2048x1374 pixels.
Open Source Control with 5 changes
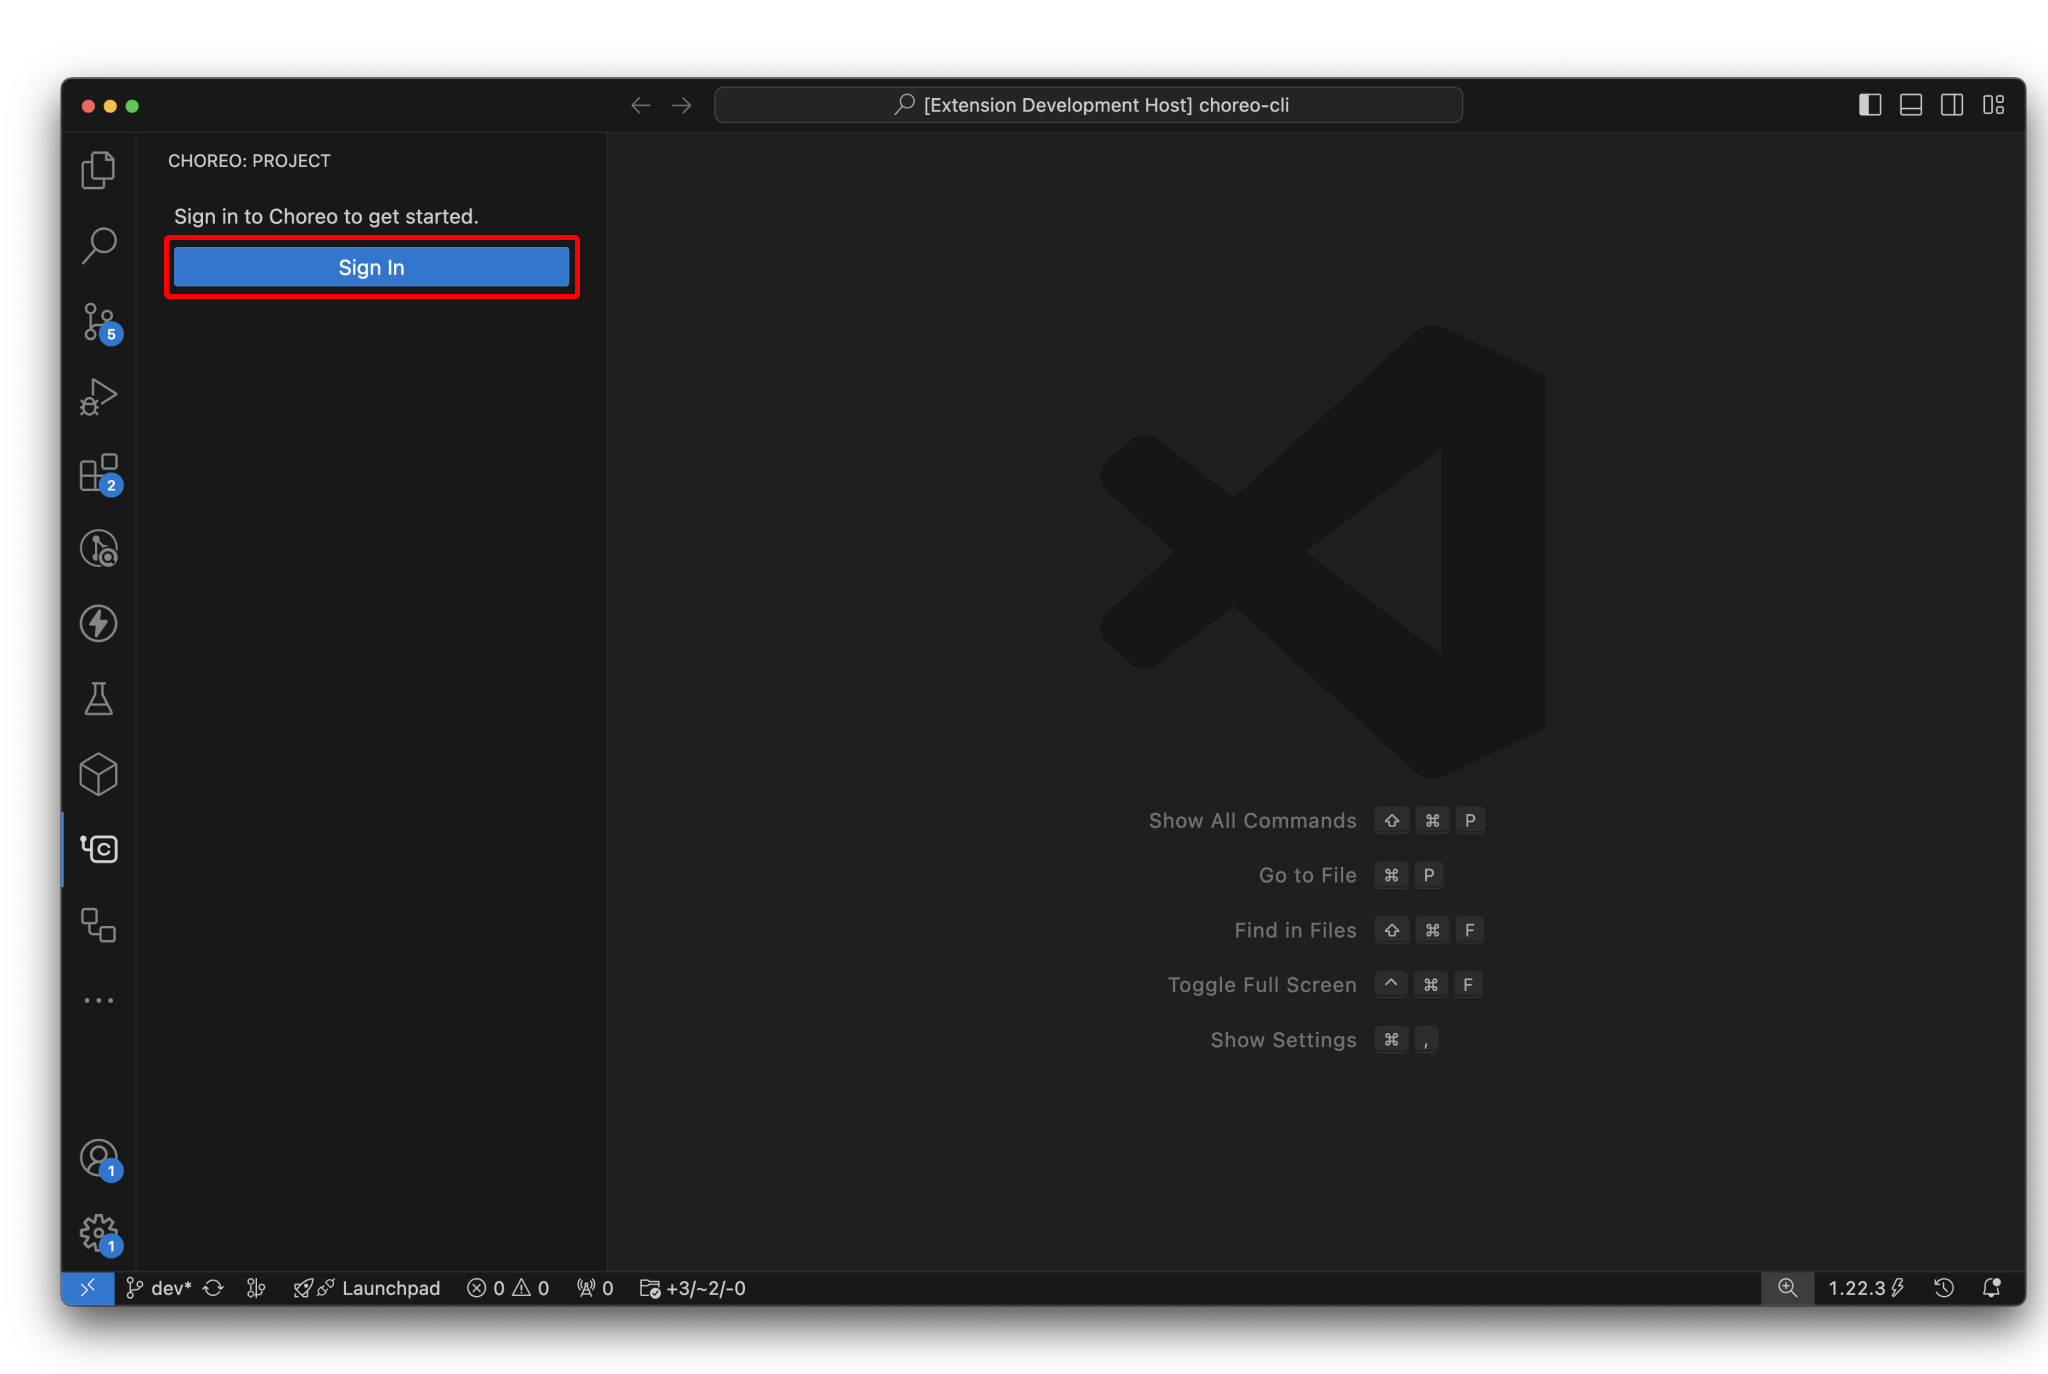[x=98, y=322]
